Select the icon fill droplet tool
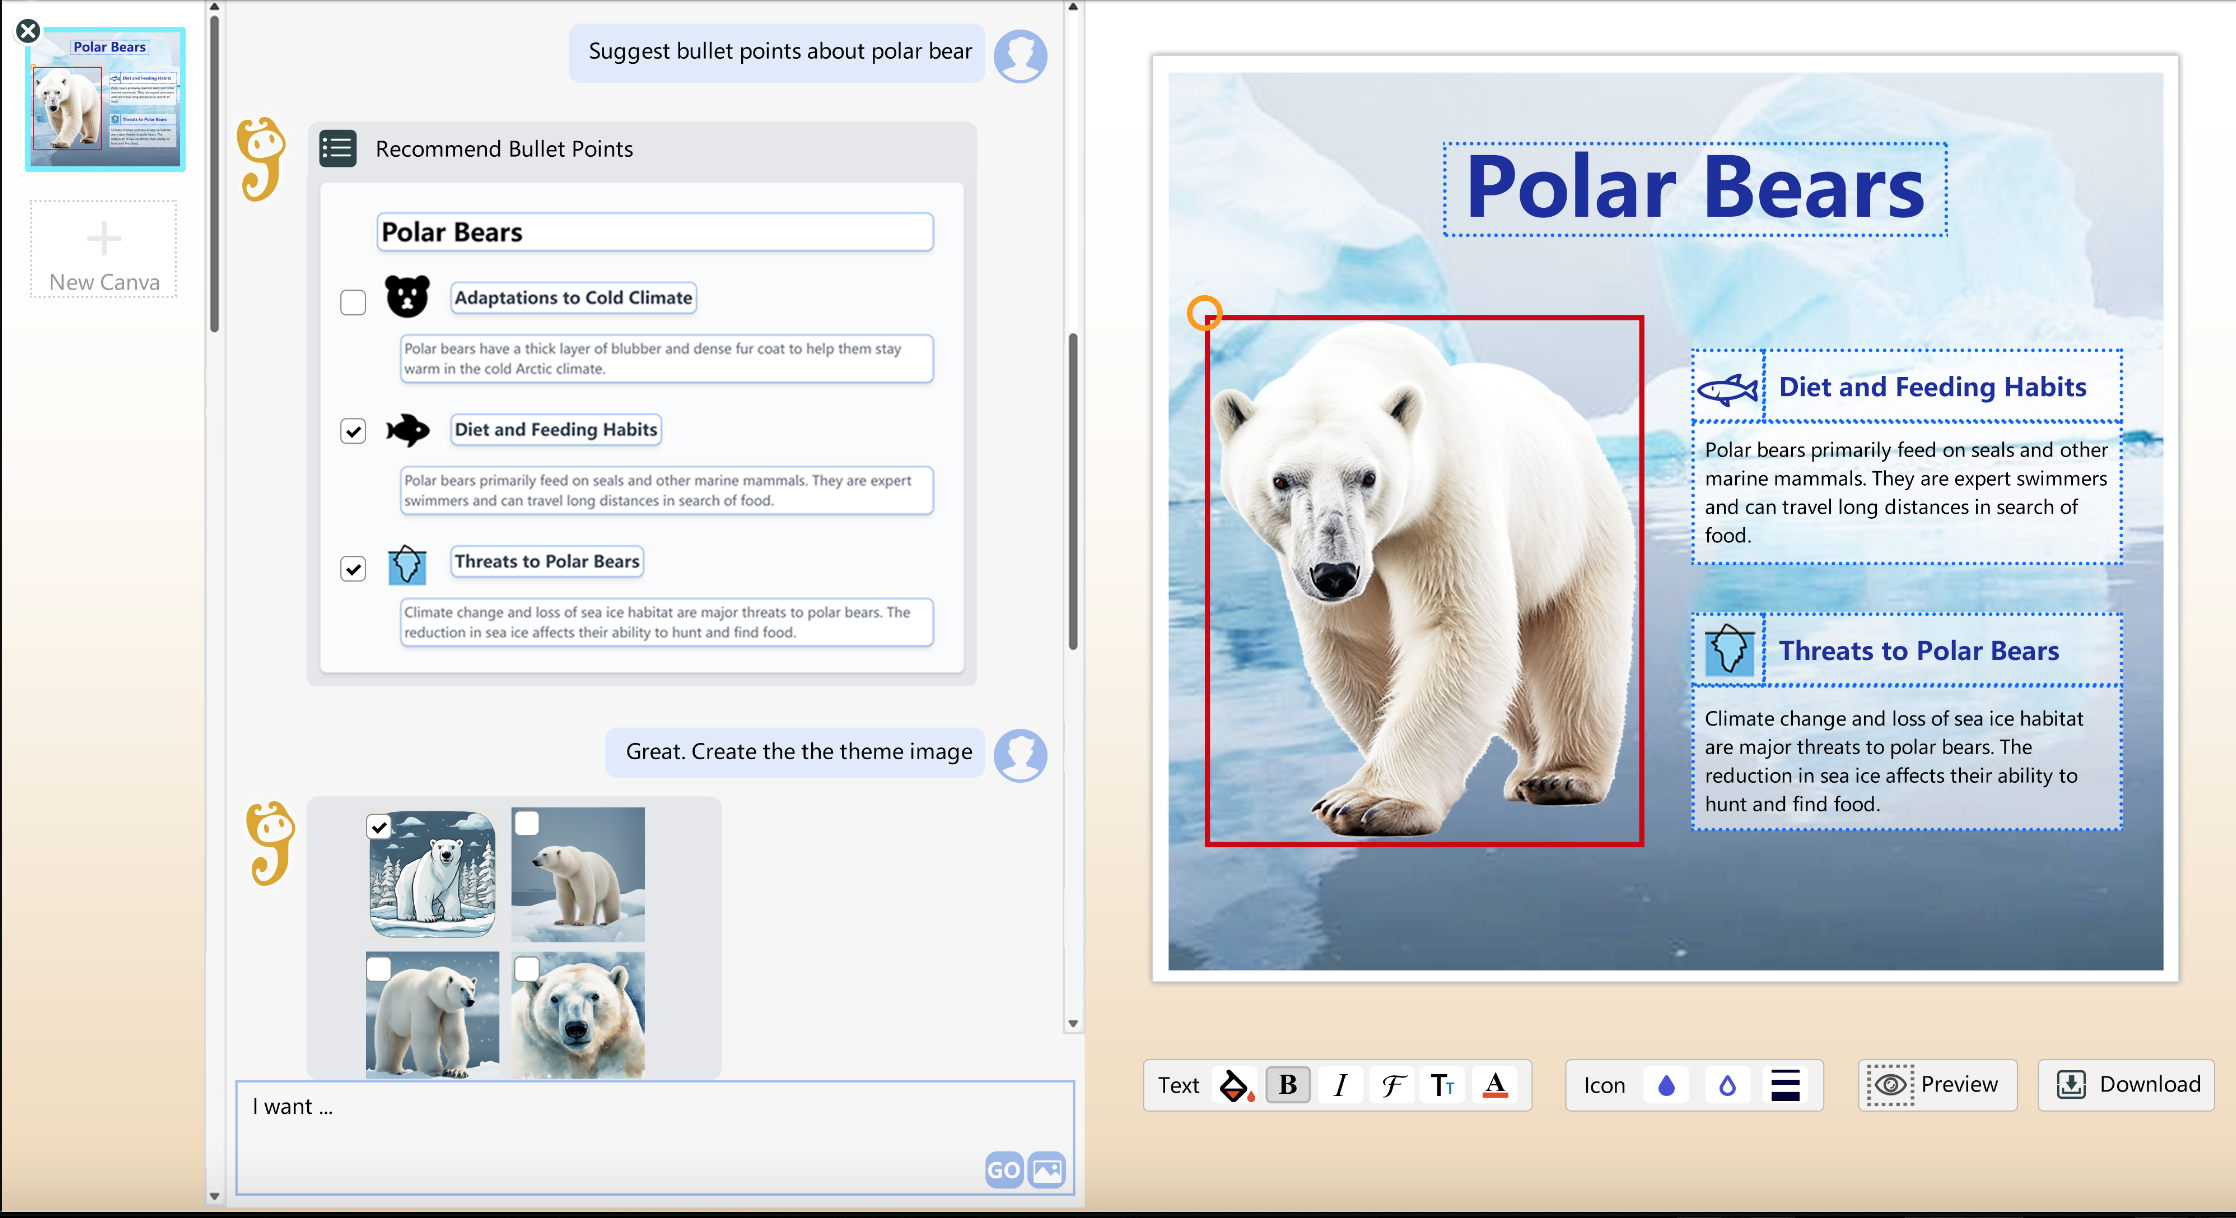 point(1666,1085)
